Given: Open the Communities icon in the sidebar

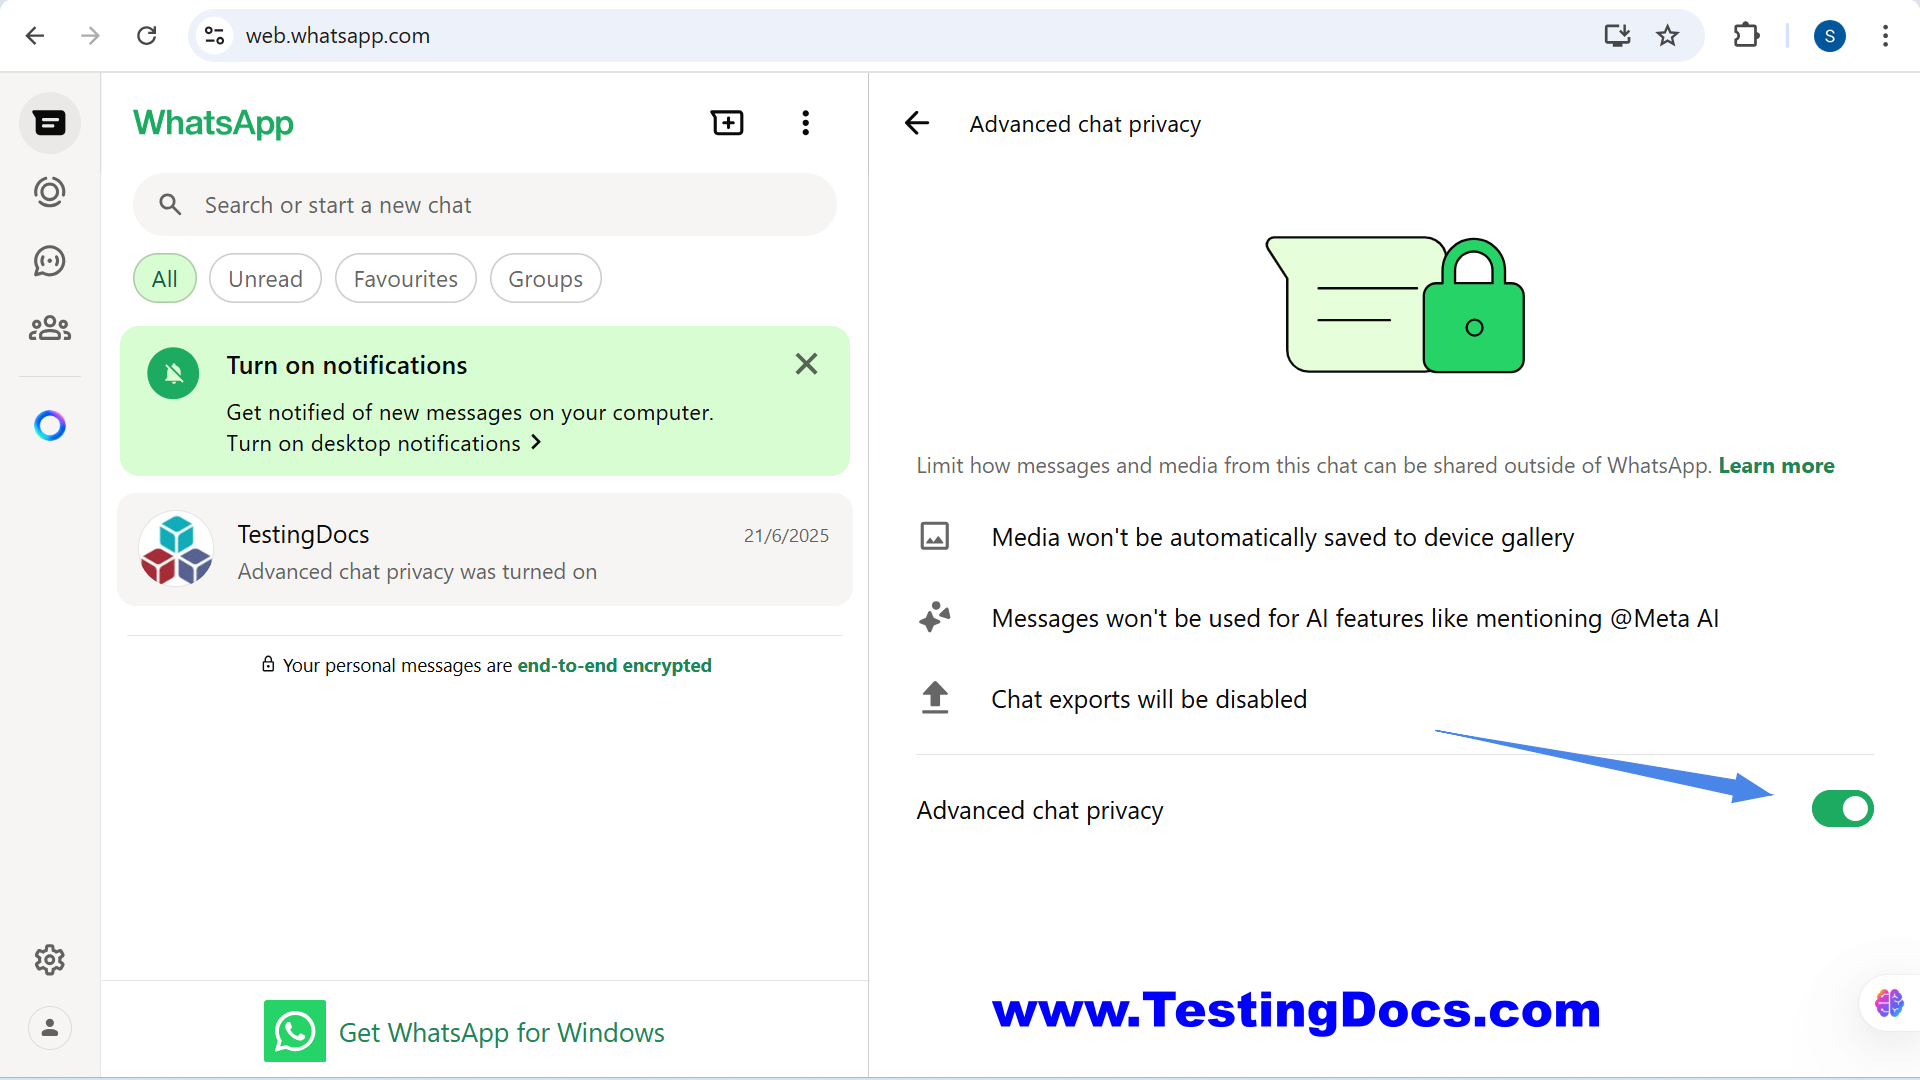Looking at the screenshot, I should pyautogui.click(x=50, y=328).
